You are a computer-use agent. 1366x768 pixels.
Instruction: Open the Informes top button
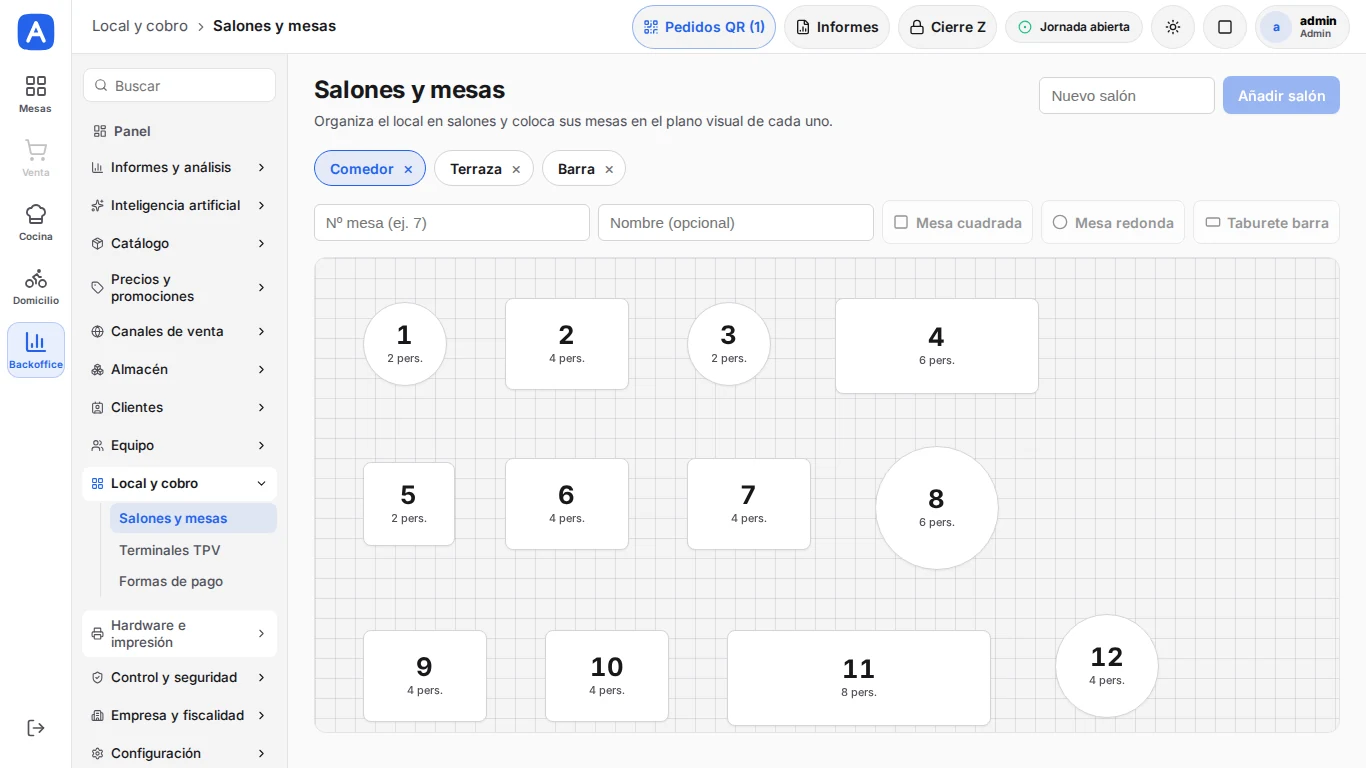coord(837,27)
